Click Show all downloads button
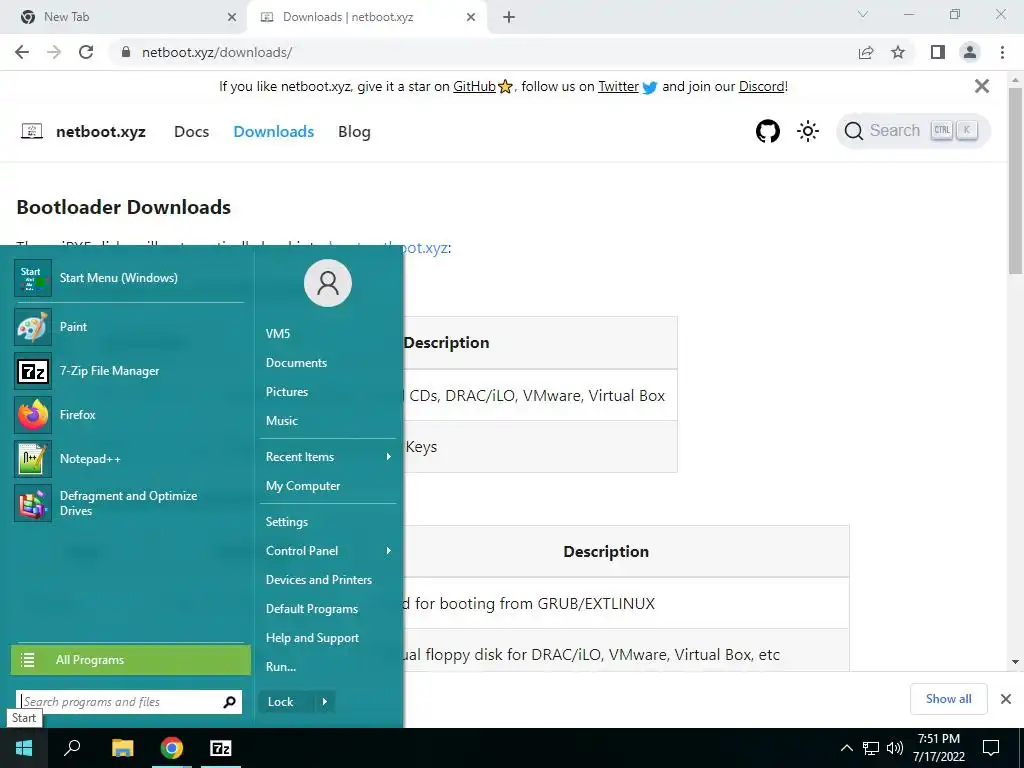 pyautogui.click(x=948, y=699)
